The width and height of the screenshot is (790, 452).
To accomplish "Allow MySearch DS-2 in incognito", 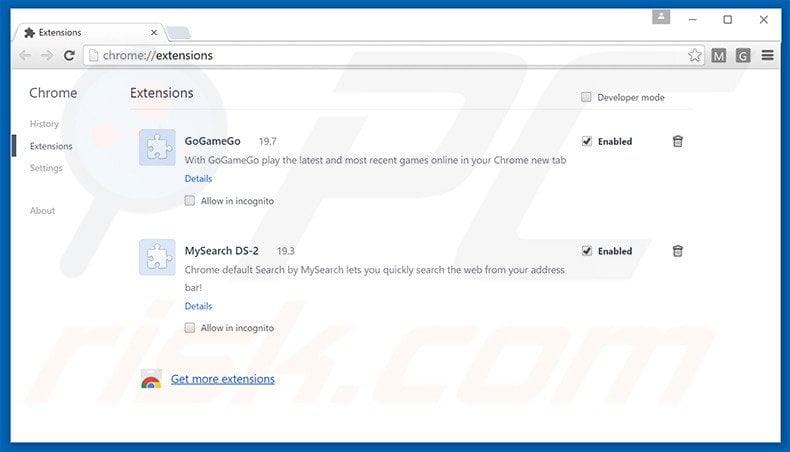I will (189, 328).
